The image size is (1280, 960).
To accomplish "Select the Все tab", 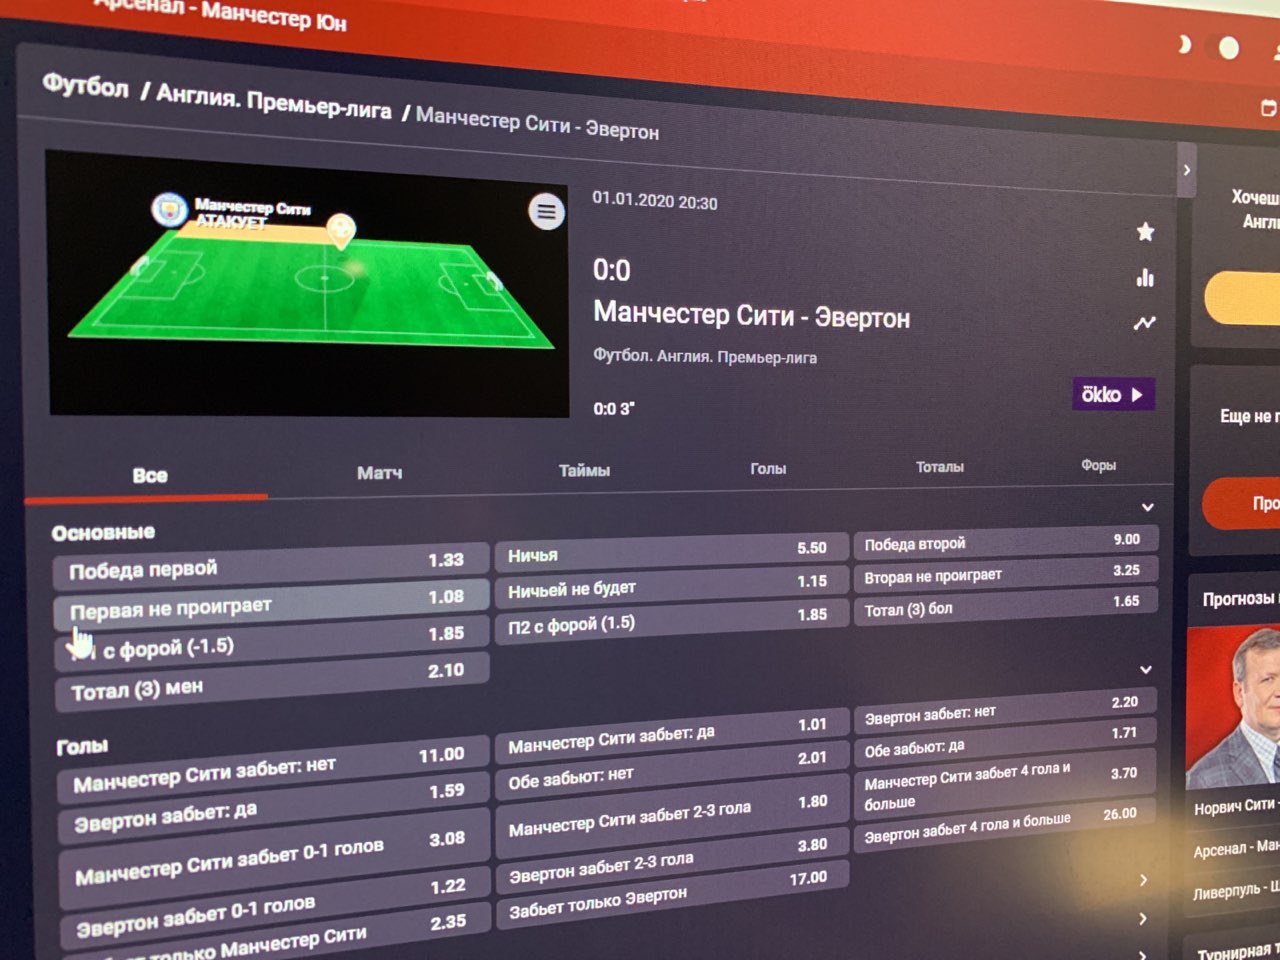I will (x=150, y=475).
